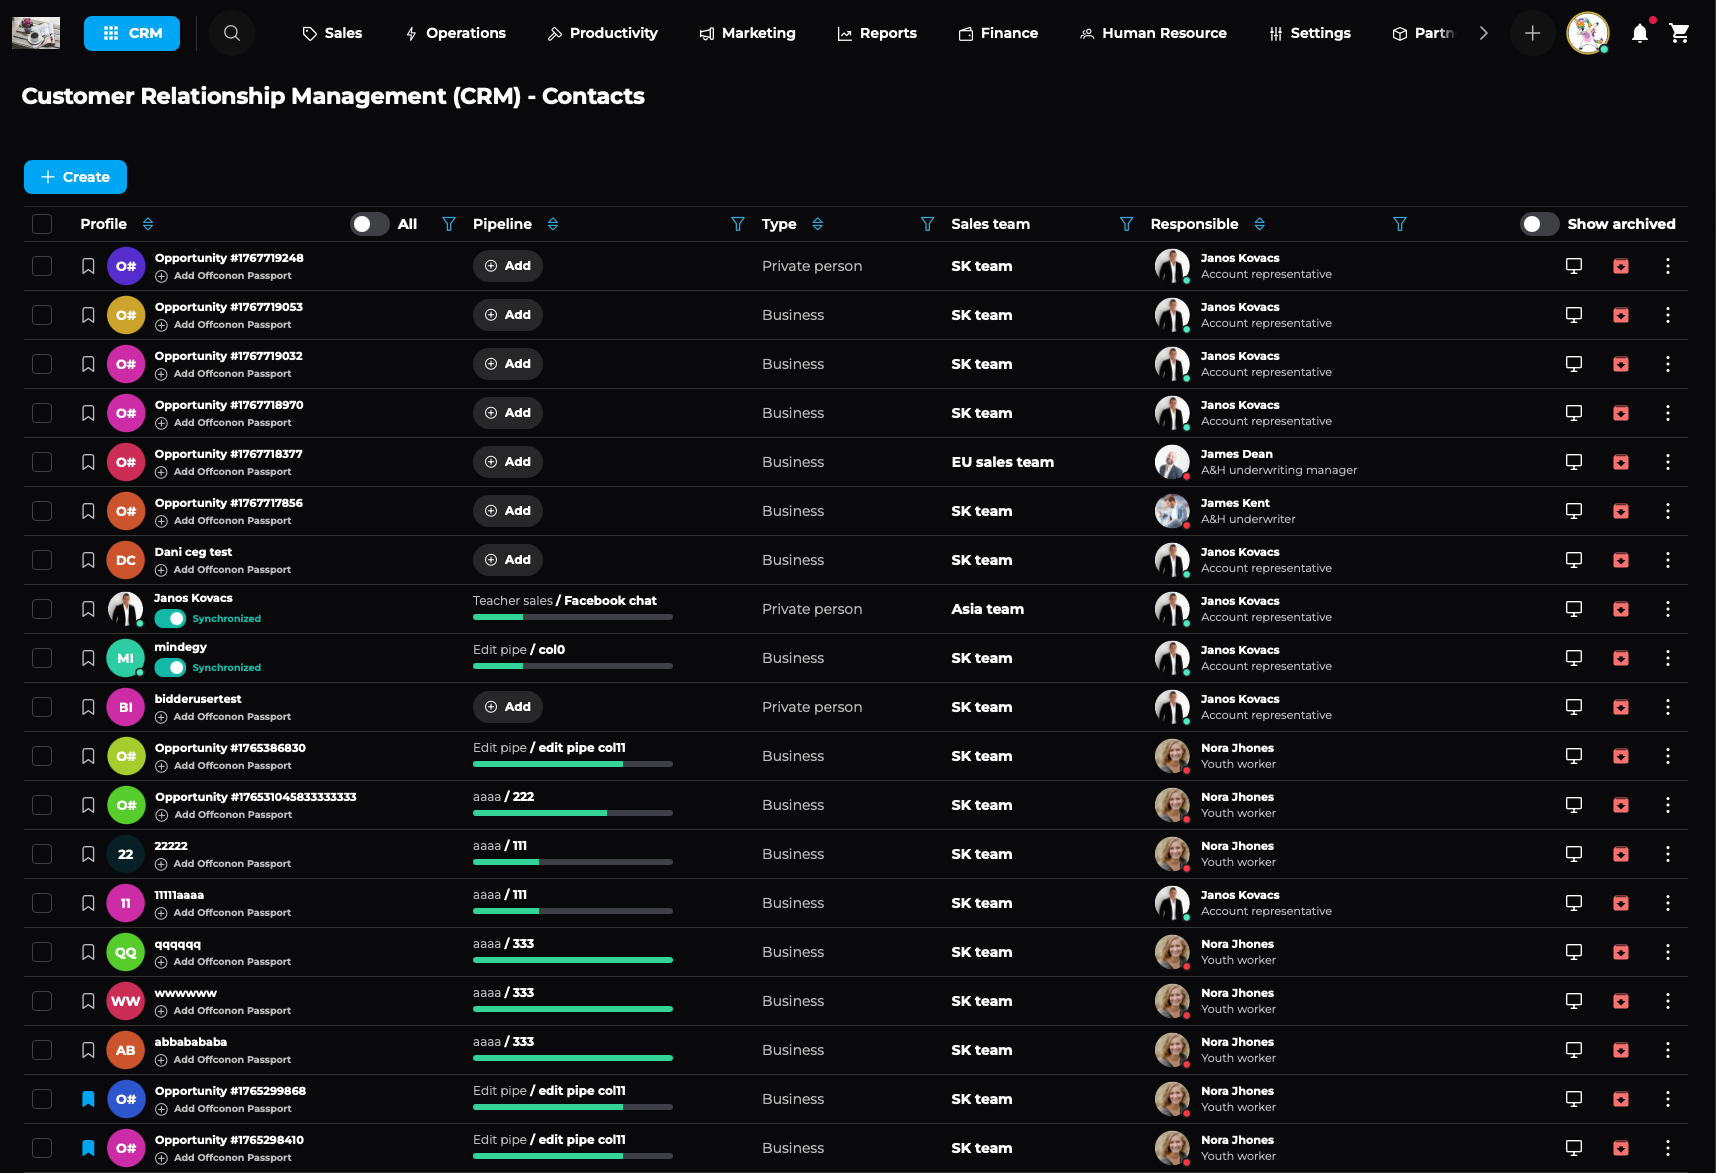The height and width of the screenshot is (1173, 1716).
Task: Open the search magnifier in top bar
Action: click(x=231, y=33)
